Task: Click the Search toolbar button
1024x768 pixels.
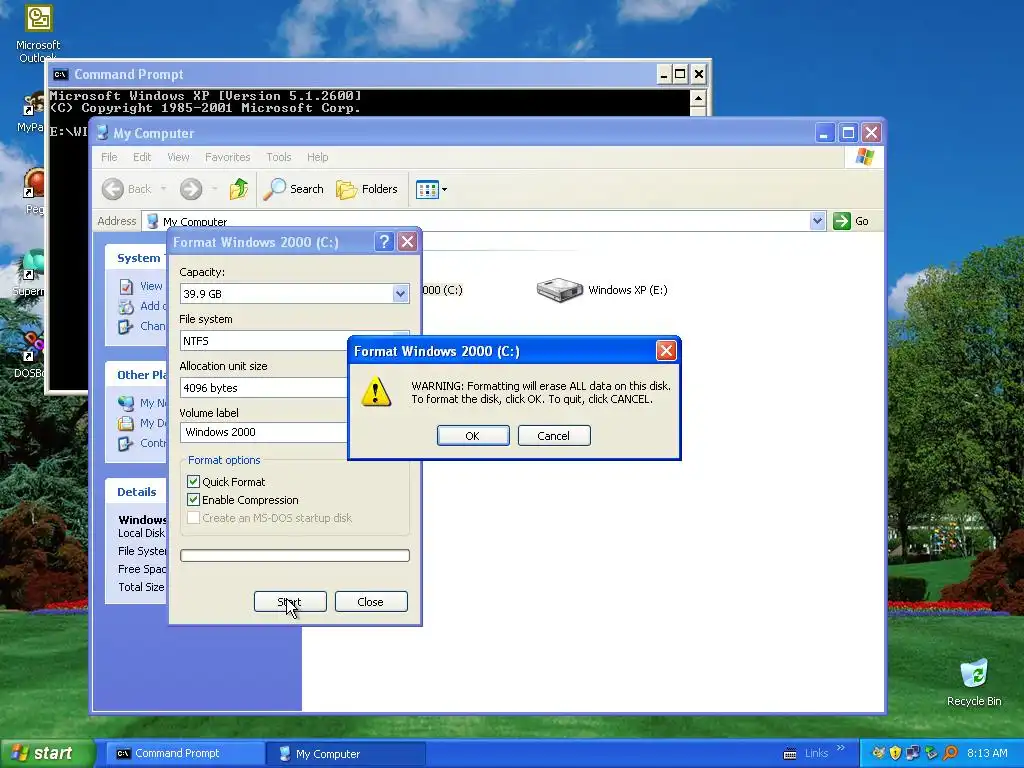Action: 293,189
